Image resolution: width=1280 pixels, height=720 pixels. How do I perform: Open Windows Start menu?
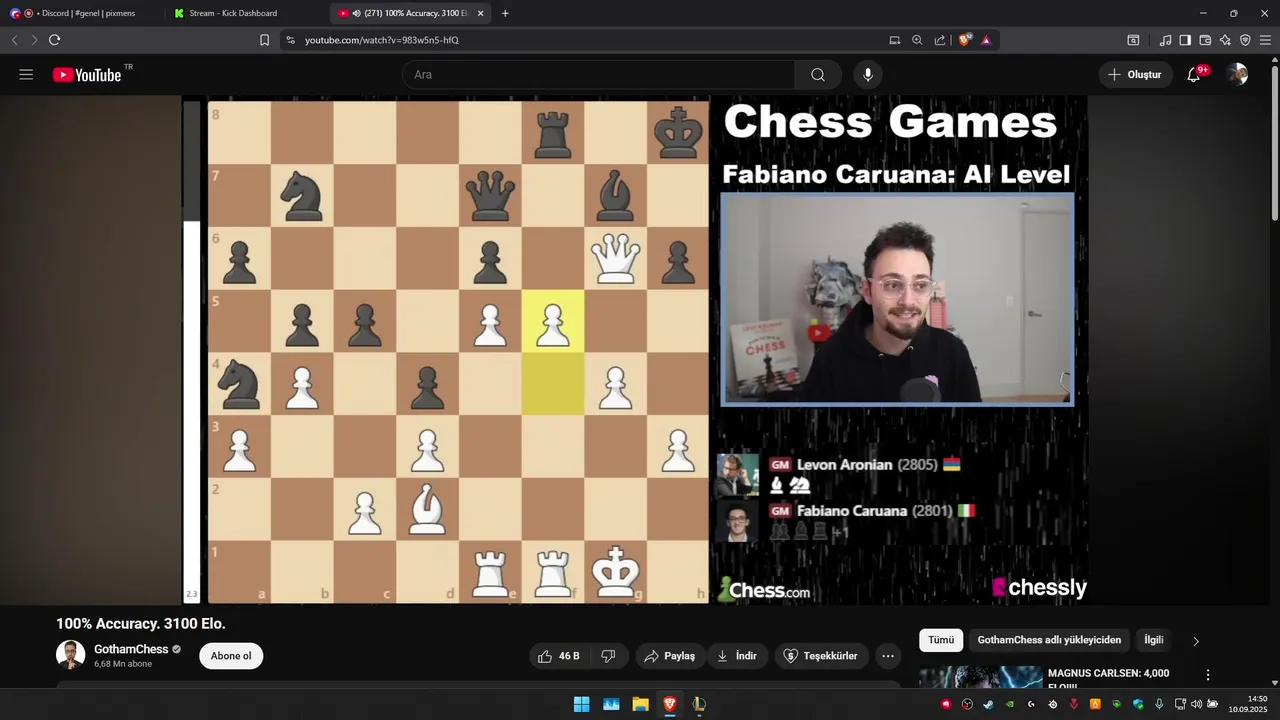(581, 704)
